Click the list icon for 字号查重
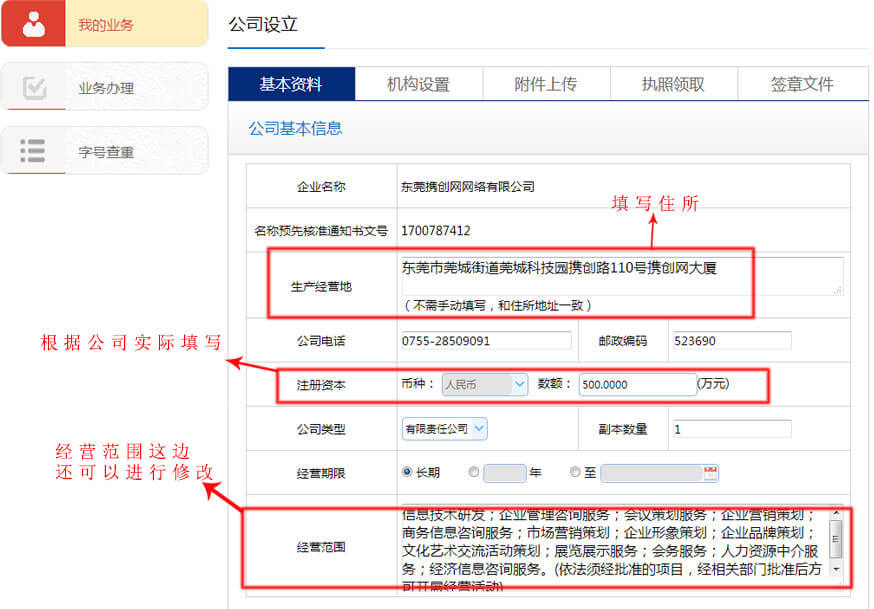Image resolution: width=874 pixels, height=609 pixels. click(33, 150)
